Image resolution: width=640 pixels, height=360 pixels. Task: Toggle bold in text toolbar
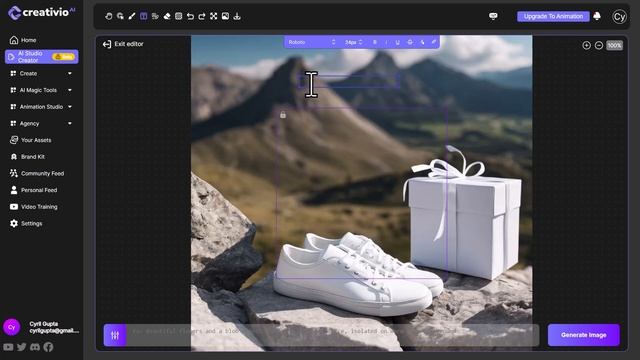[375, 42]
